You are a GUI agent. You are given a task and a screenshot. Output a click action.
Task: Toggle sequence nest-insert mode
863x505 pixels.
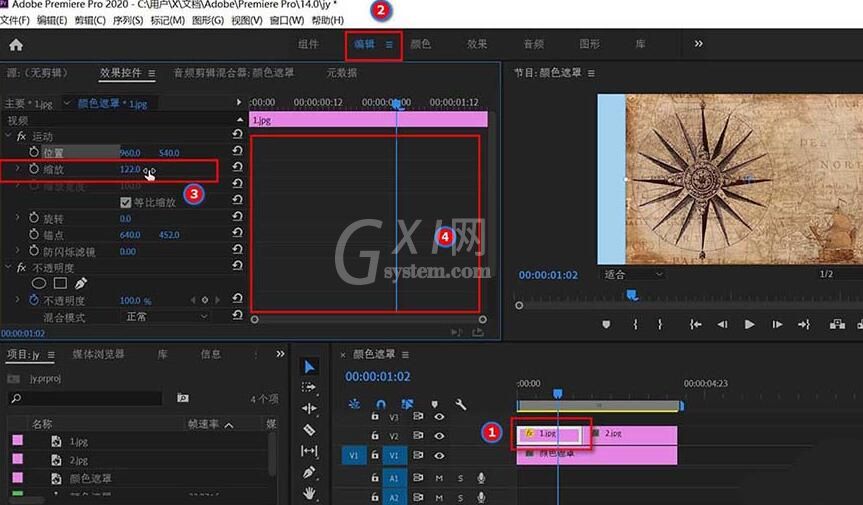click(x=354, y=404)
